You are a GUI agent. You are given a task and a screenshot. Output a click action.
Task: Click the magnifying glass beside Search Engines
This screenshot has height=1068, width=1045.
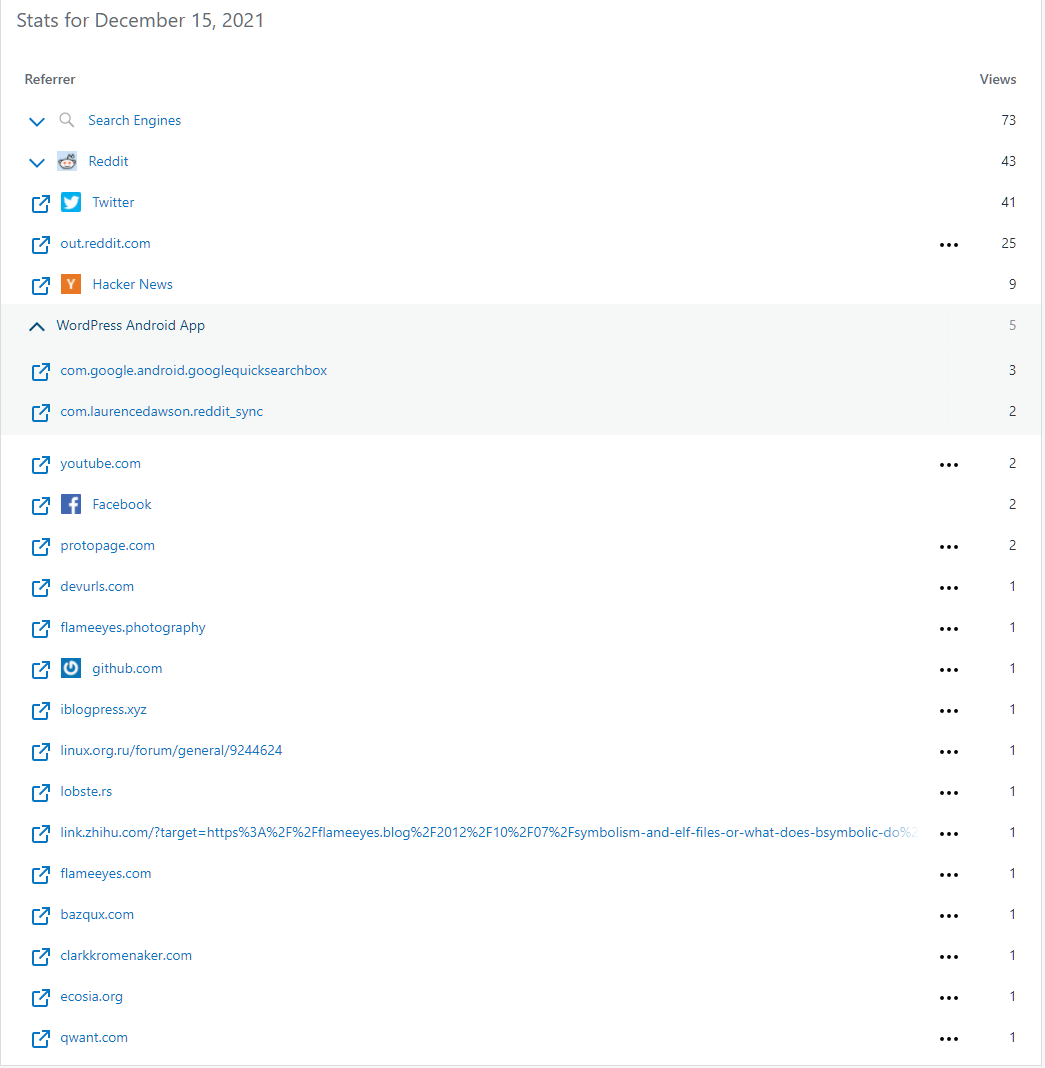66,120
